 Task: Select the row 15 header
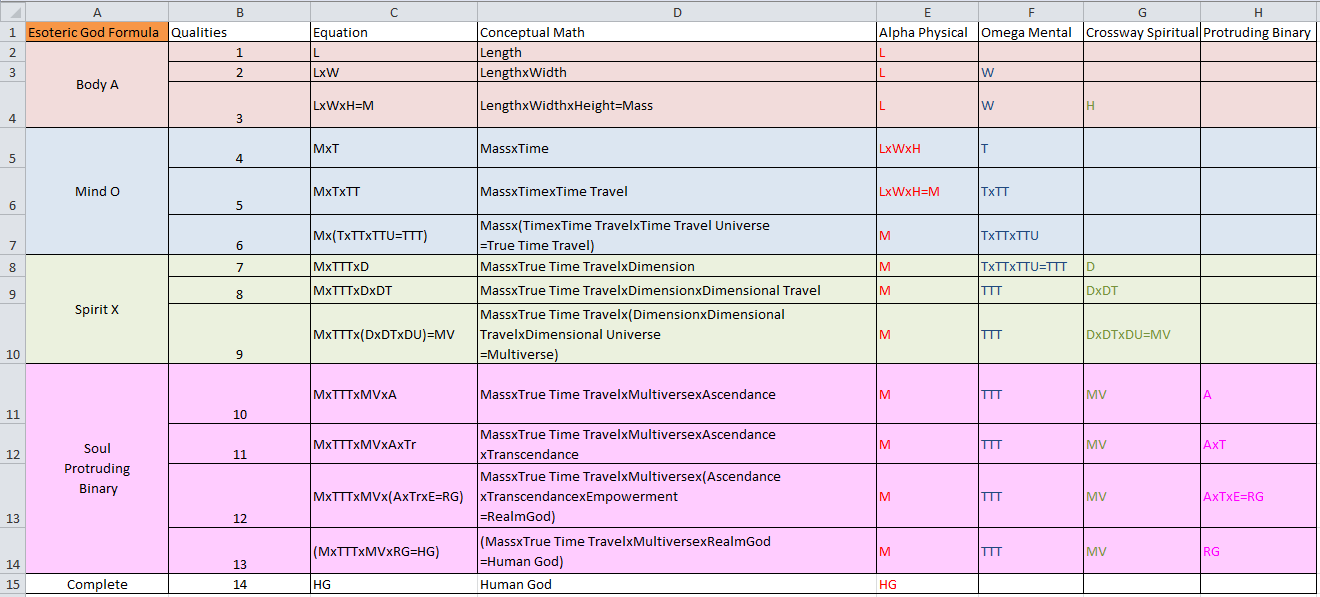[12, 584]
